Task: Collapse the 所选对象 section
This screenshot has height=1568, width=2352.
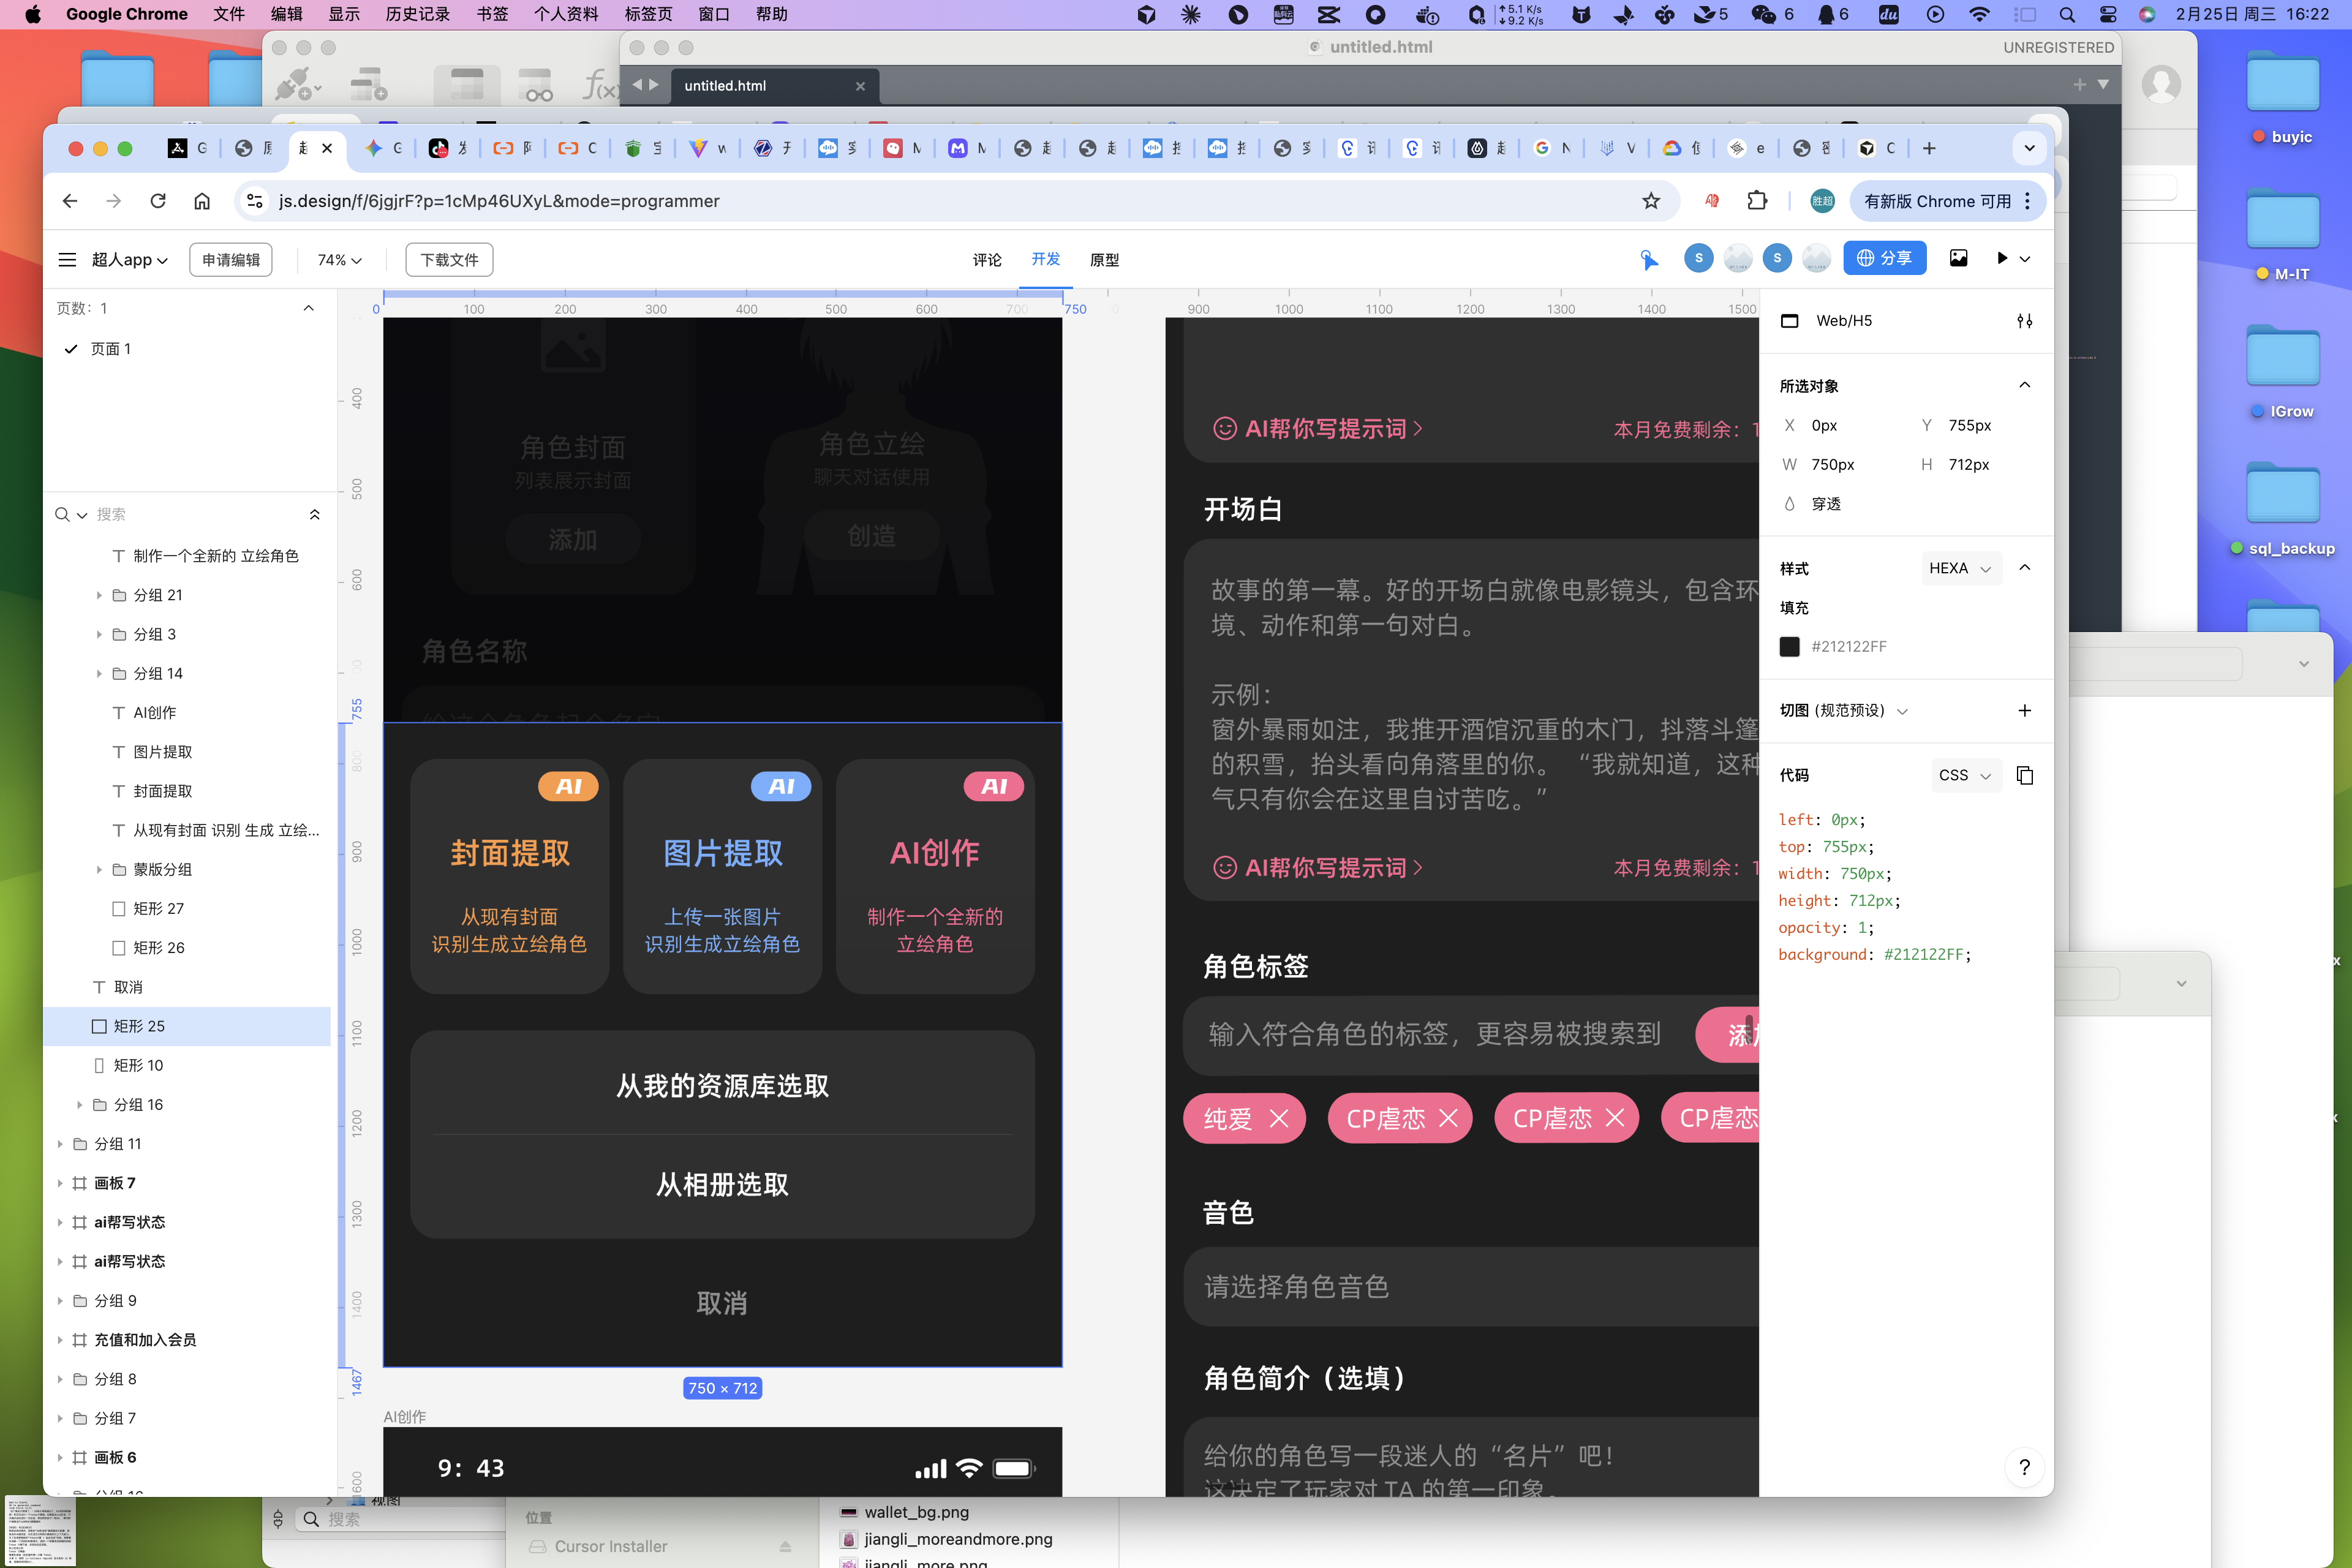Action: click(x=2024, y=385)
